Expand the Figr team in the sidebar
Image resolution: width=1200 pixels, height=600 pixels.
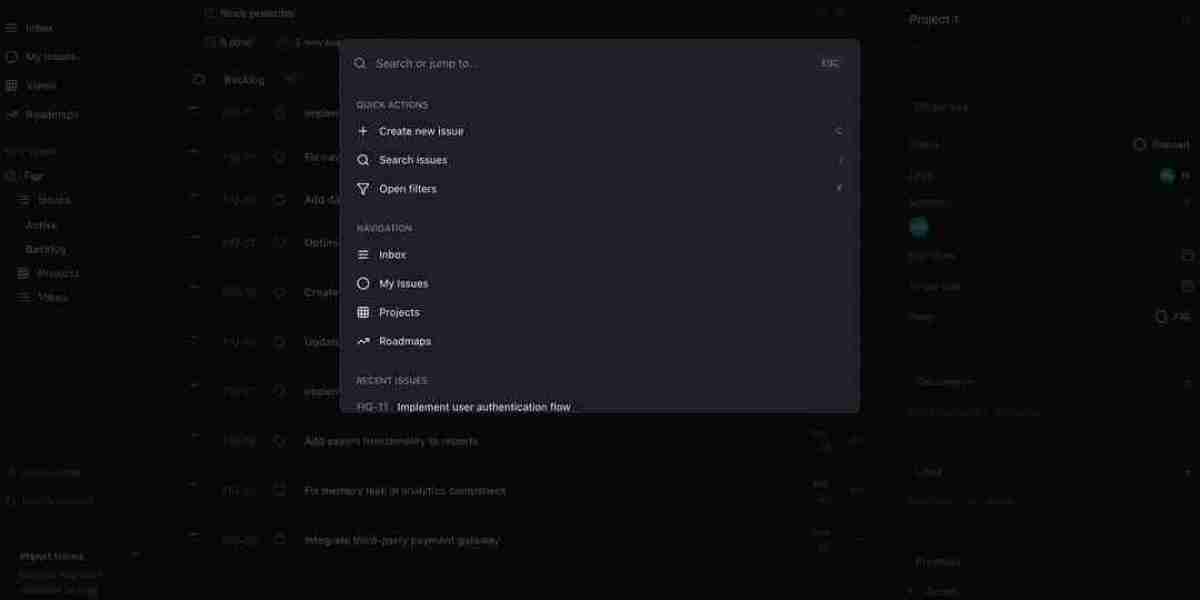click(34, 176)
